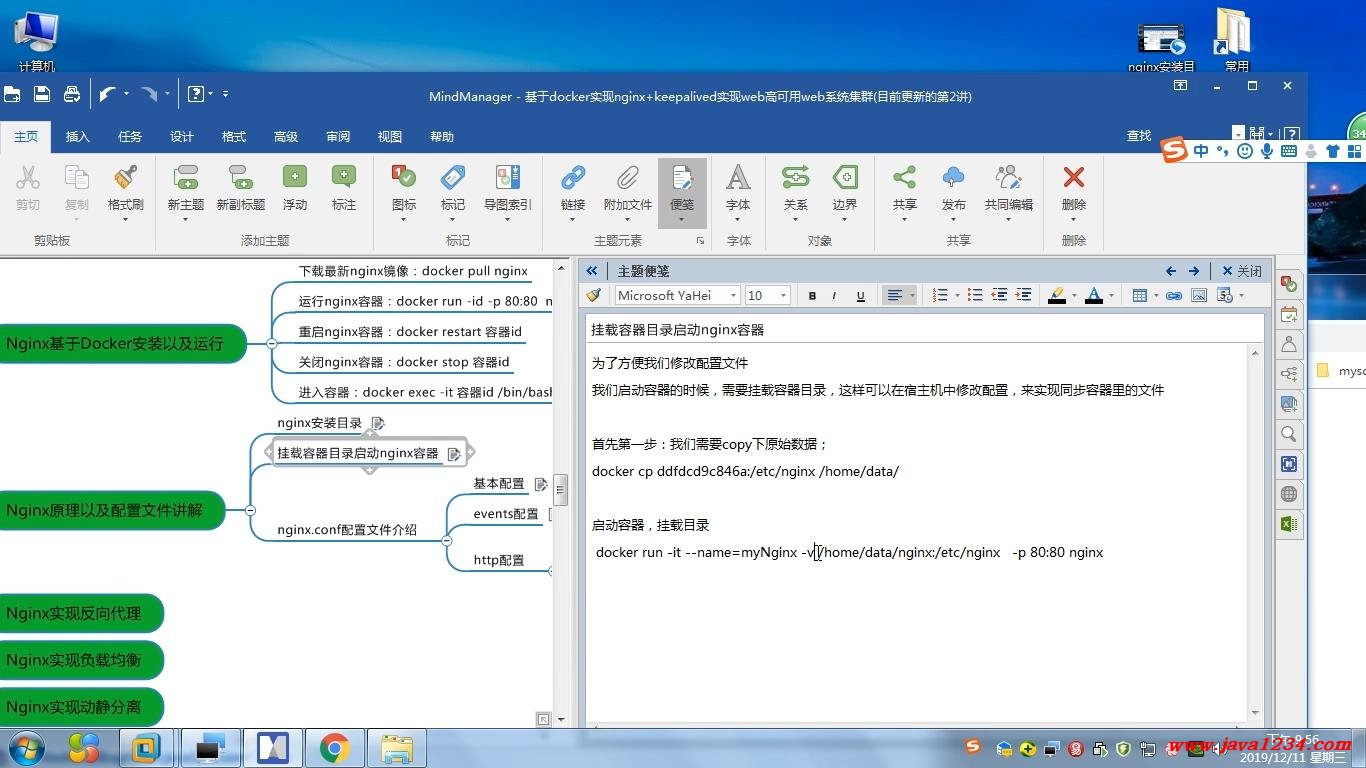This screenshot has height=768, width=1366.
Task: Insert a table in the notes editor
Action: (x=1139, y=295)
